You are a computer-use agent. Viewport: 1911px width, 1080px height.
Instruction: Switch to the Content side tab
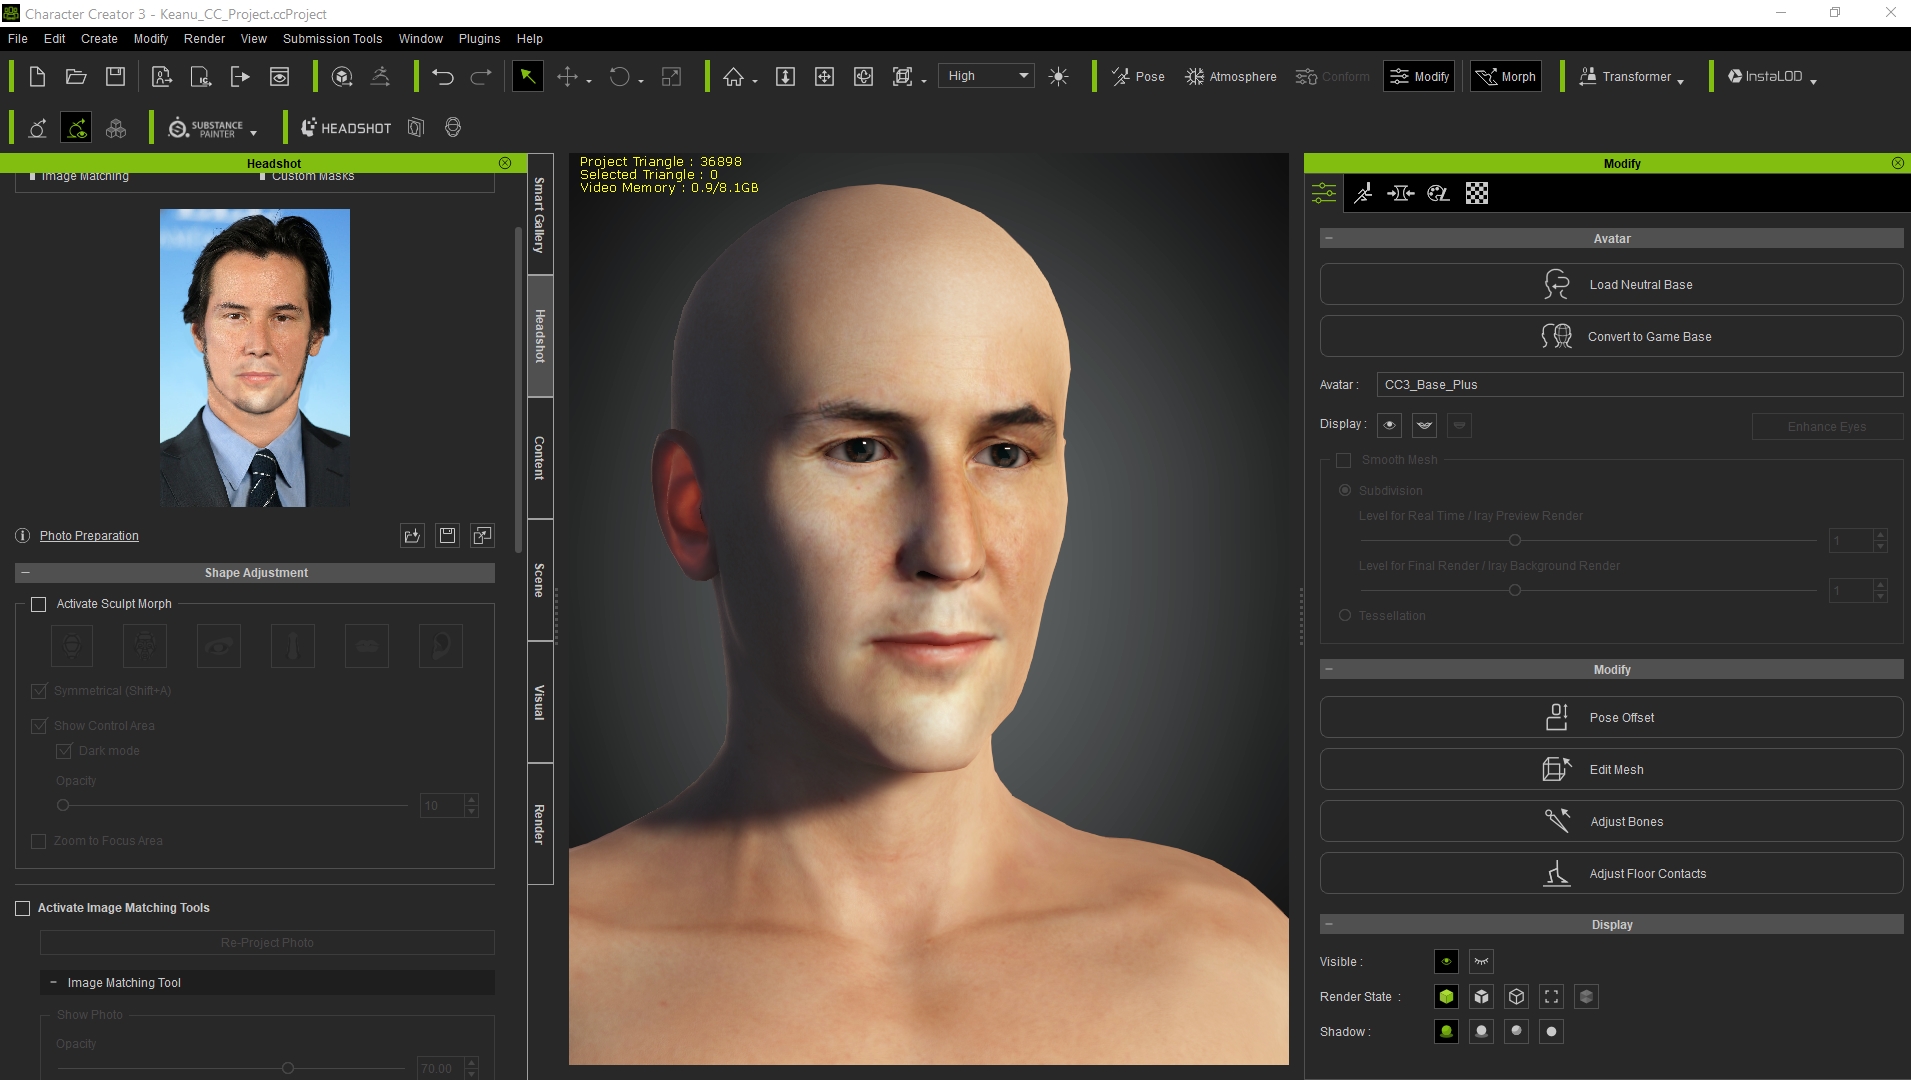point(540,458)
